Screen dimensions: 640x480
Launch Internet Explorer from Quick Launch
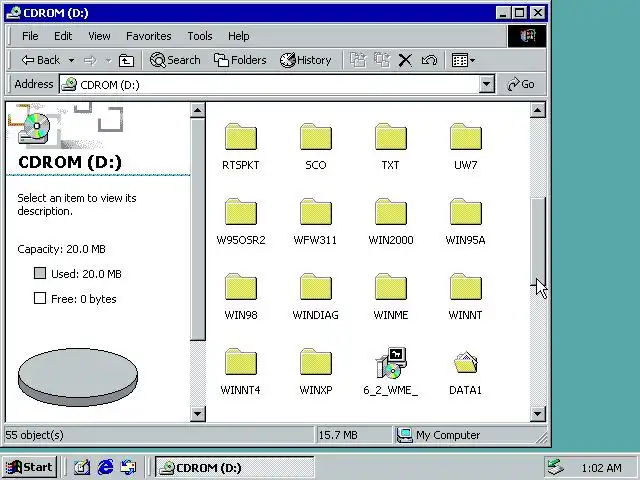pos(105,467)
